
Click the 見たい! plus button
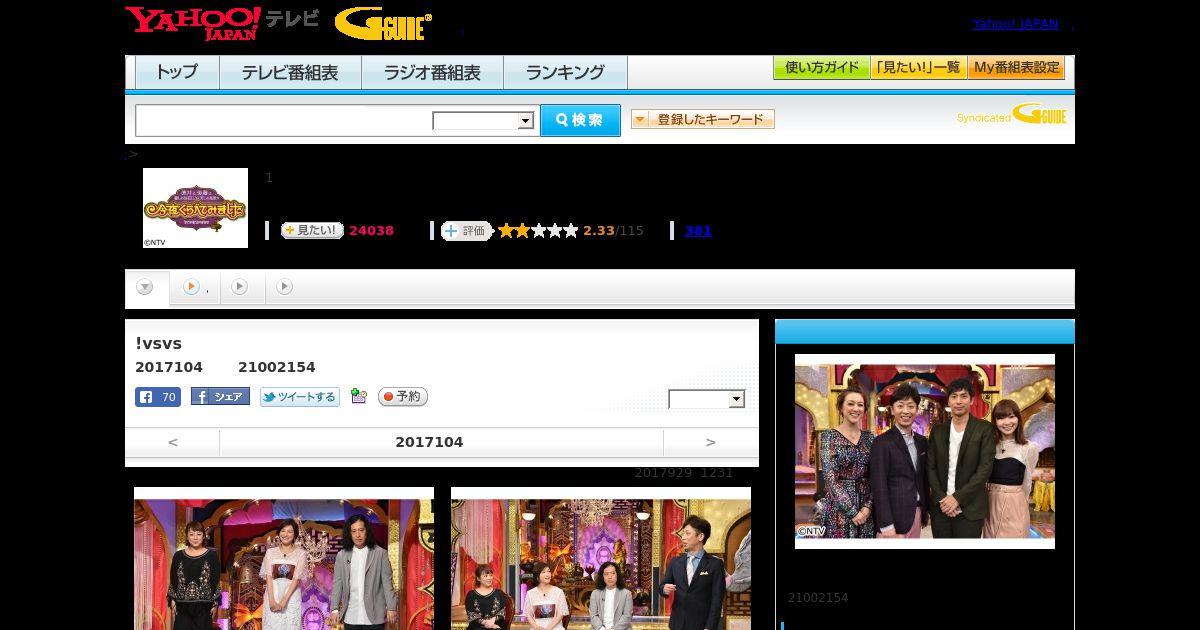click(312, 230)
